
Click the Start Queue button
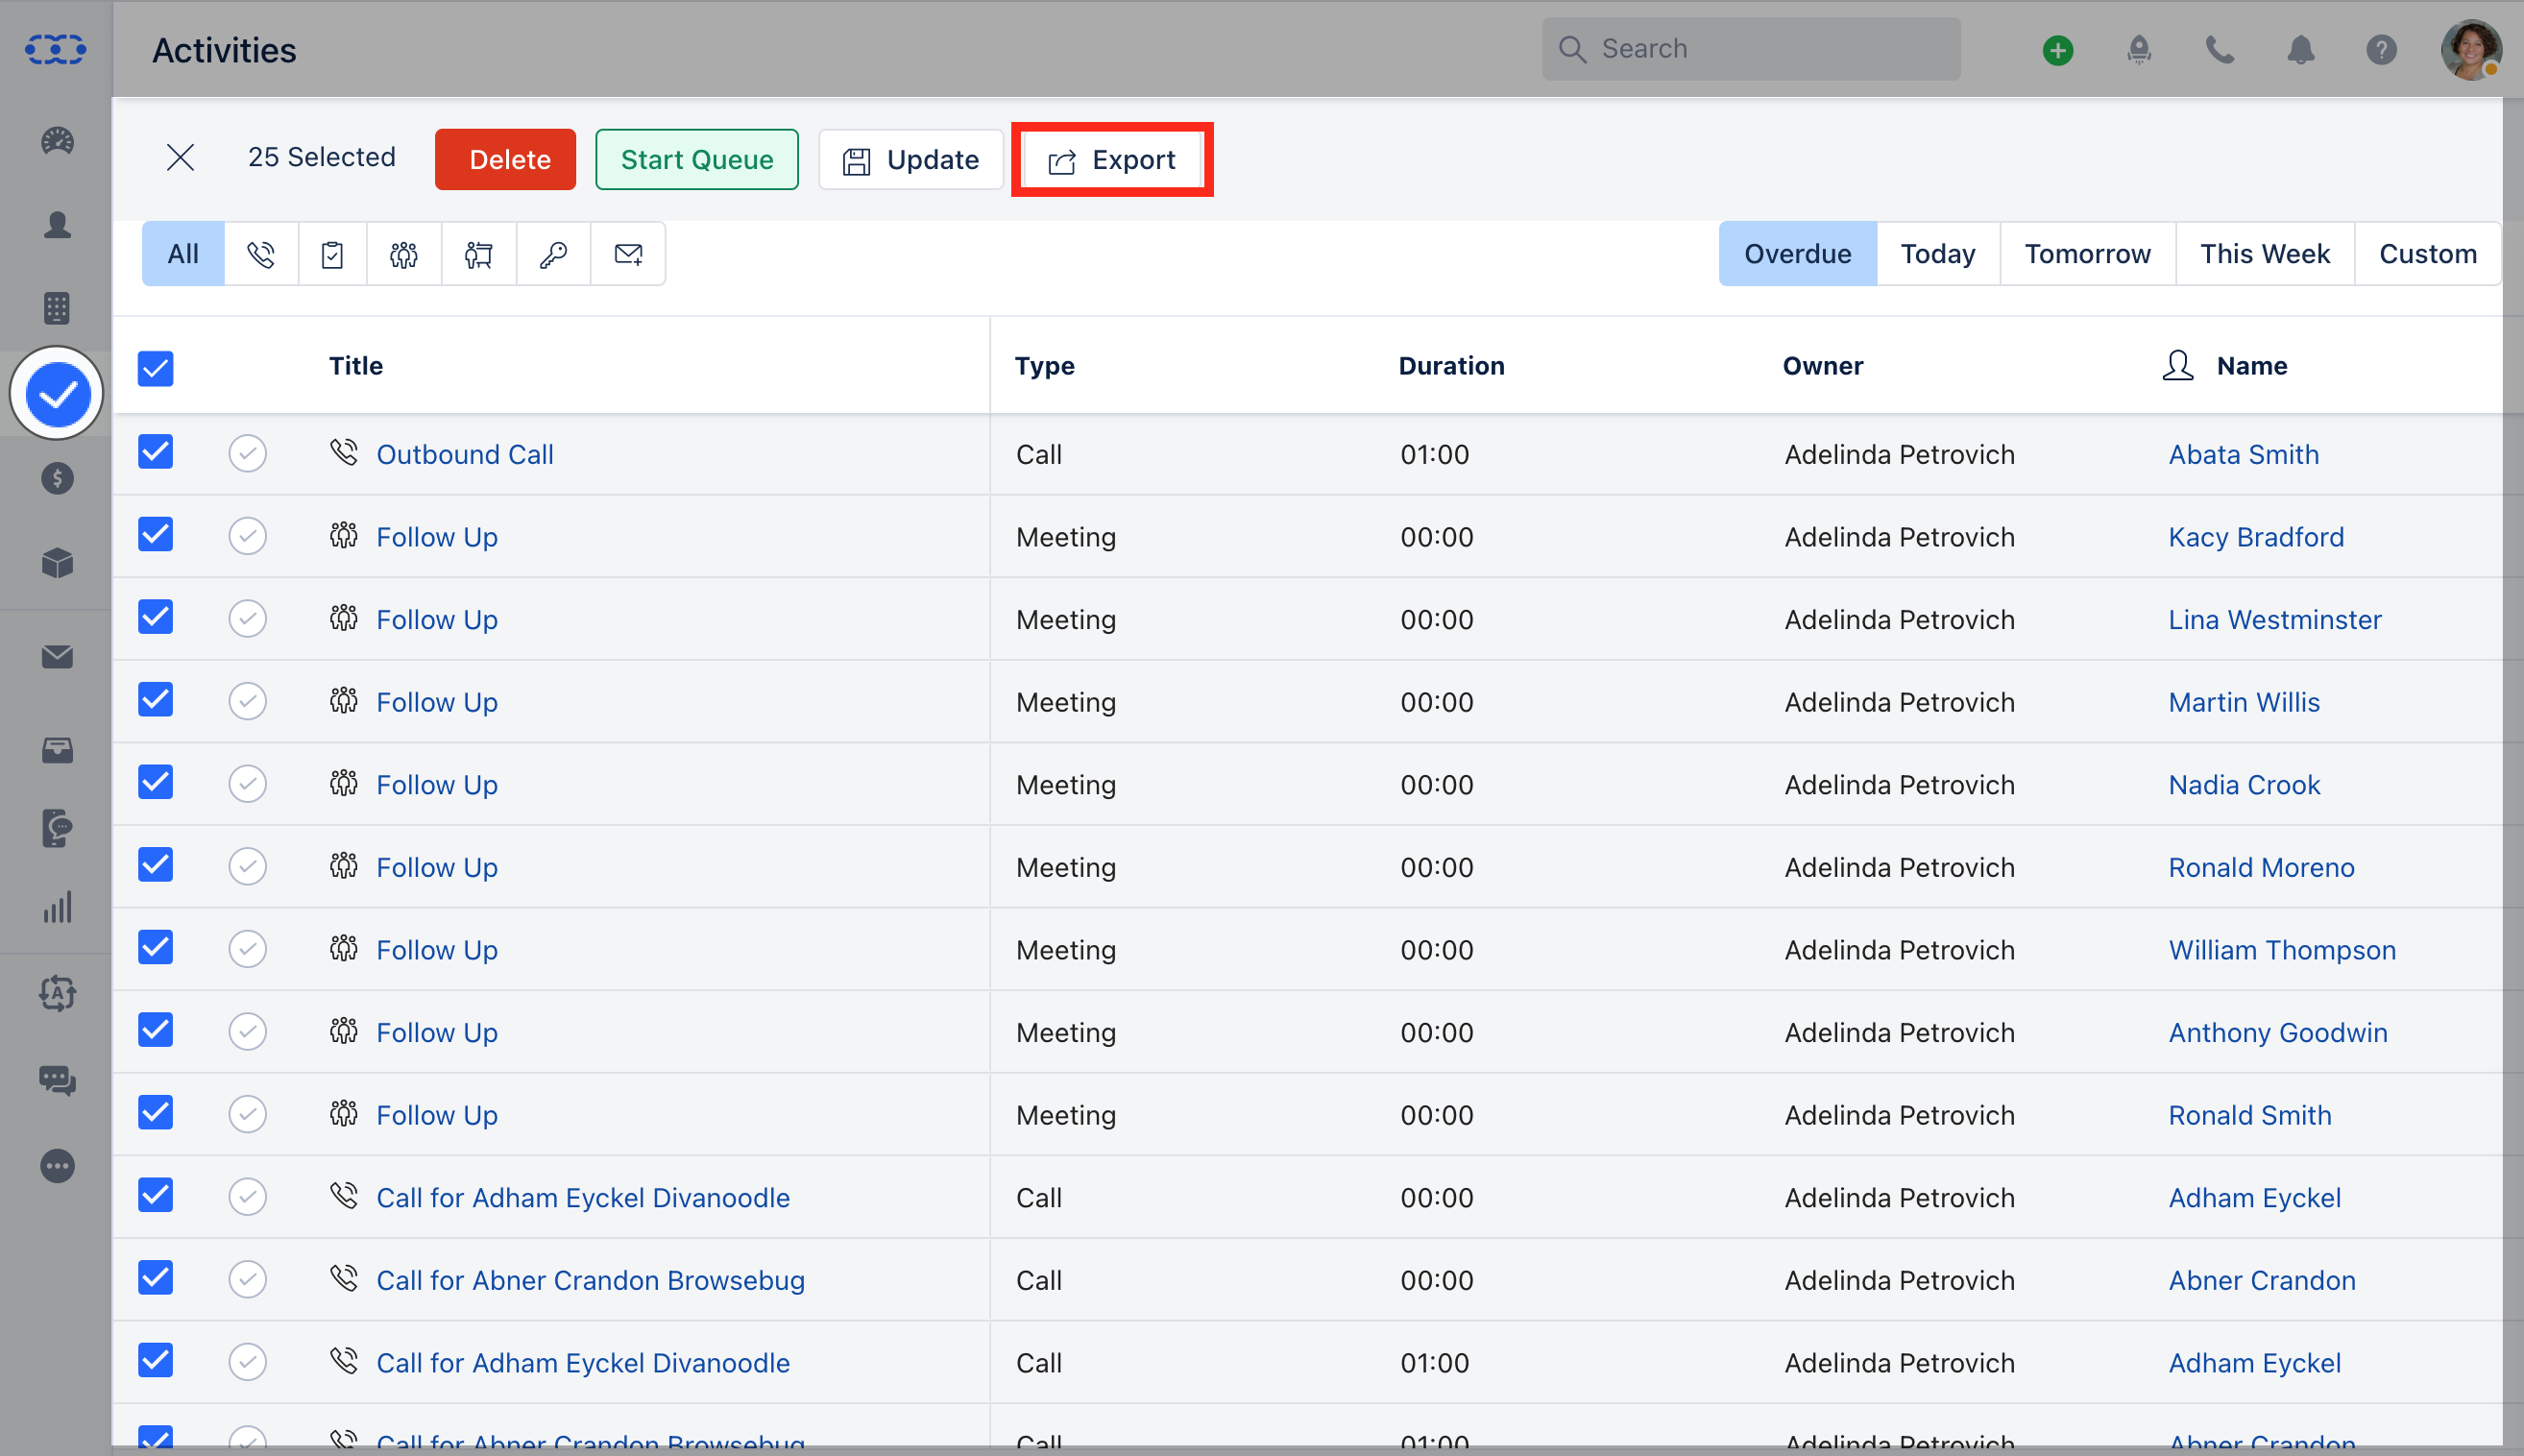coord(696,159)
